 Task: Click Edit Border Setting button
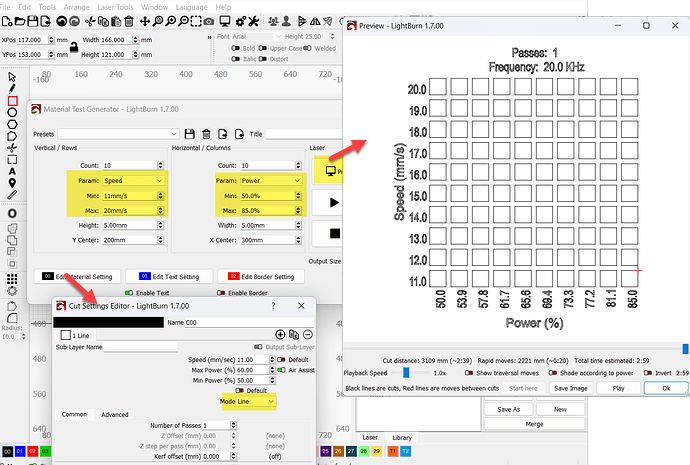[261, 277]
